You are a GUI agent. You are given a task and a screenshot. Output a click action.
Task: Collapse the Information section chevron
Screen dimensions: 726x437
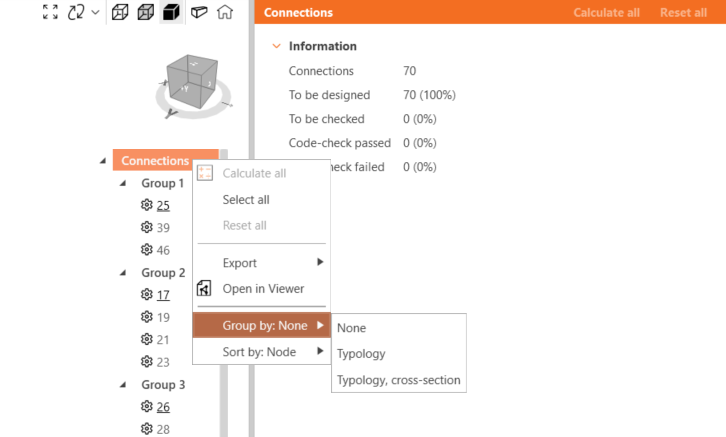point(276,46)
